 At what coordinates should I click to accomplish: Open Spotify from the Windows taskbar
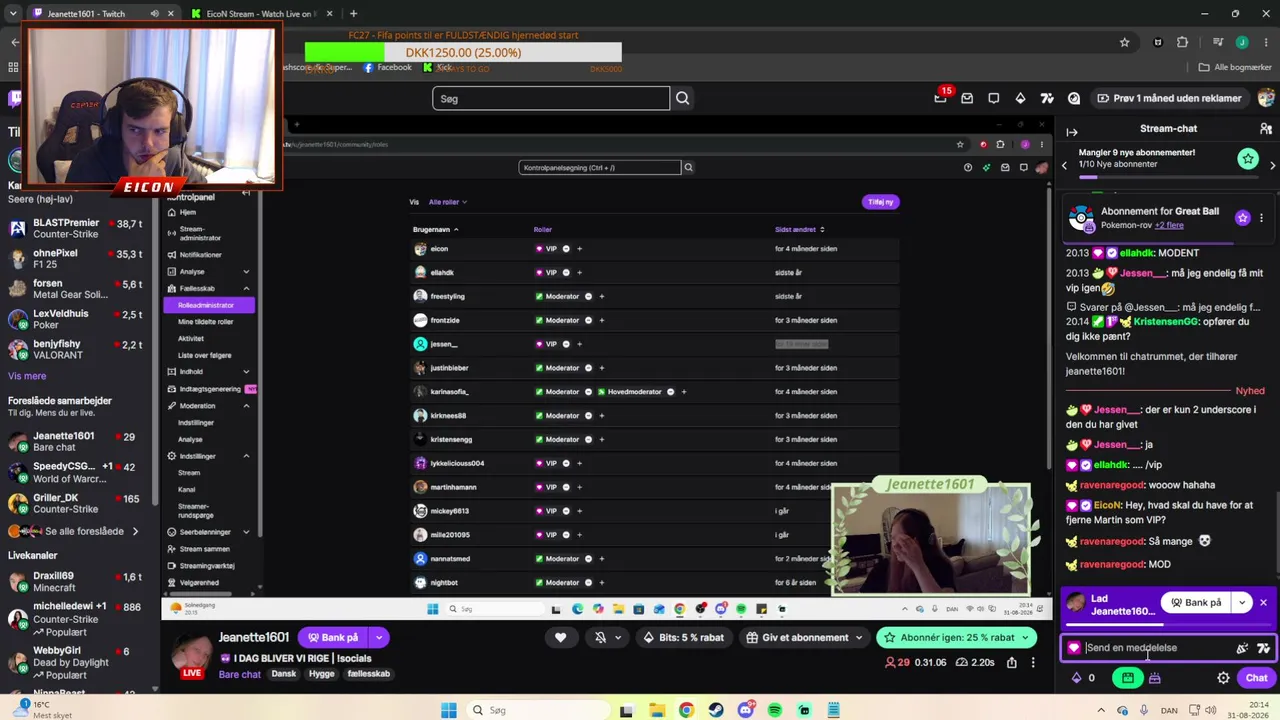coord(775,710)
